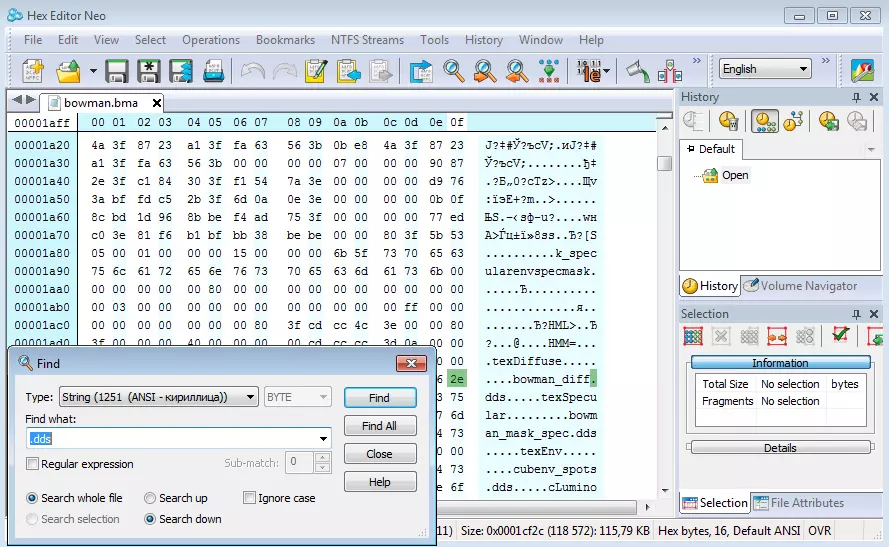Click the red brackets selection icon in toolbar
This screenshot has height=547, width=889.
click(670, 71)
